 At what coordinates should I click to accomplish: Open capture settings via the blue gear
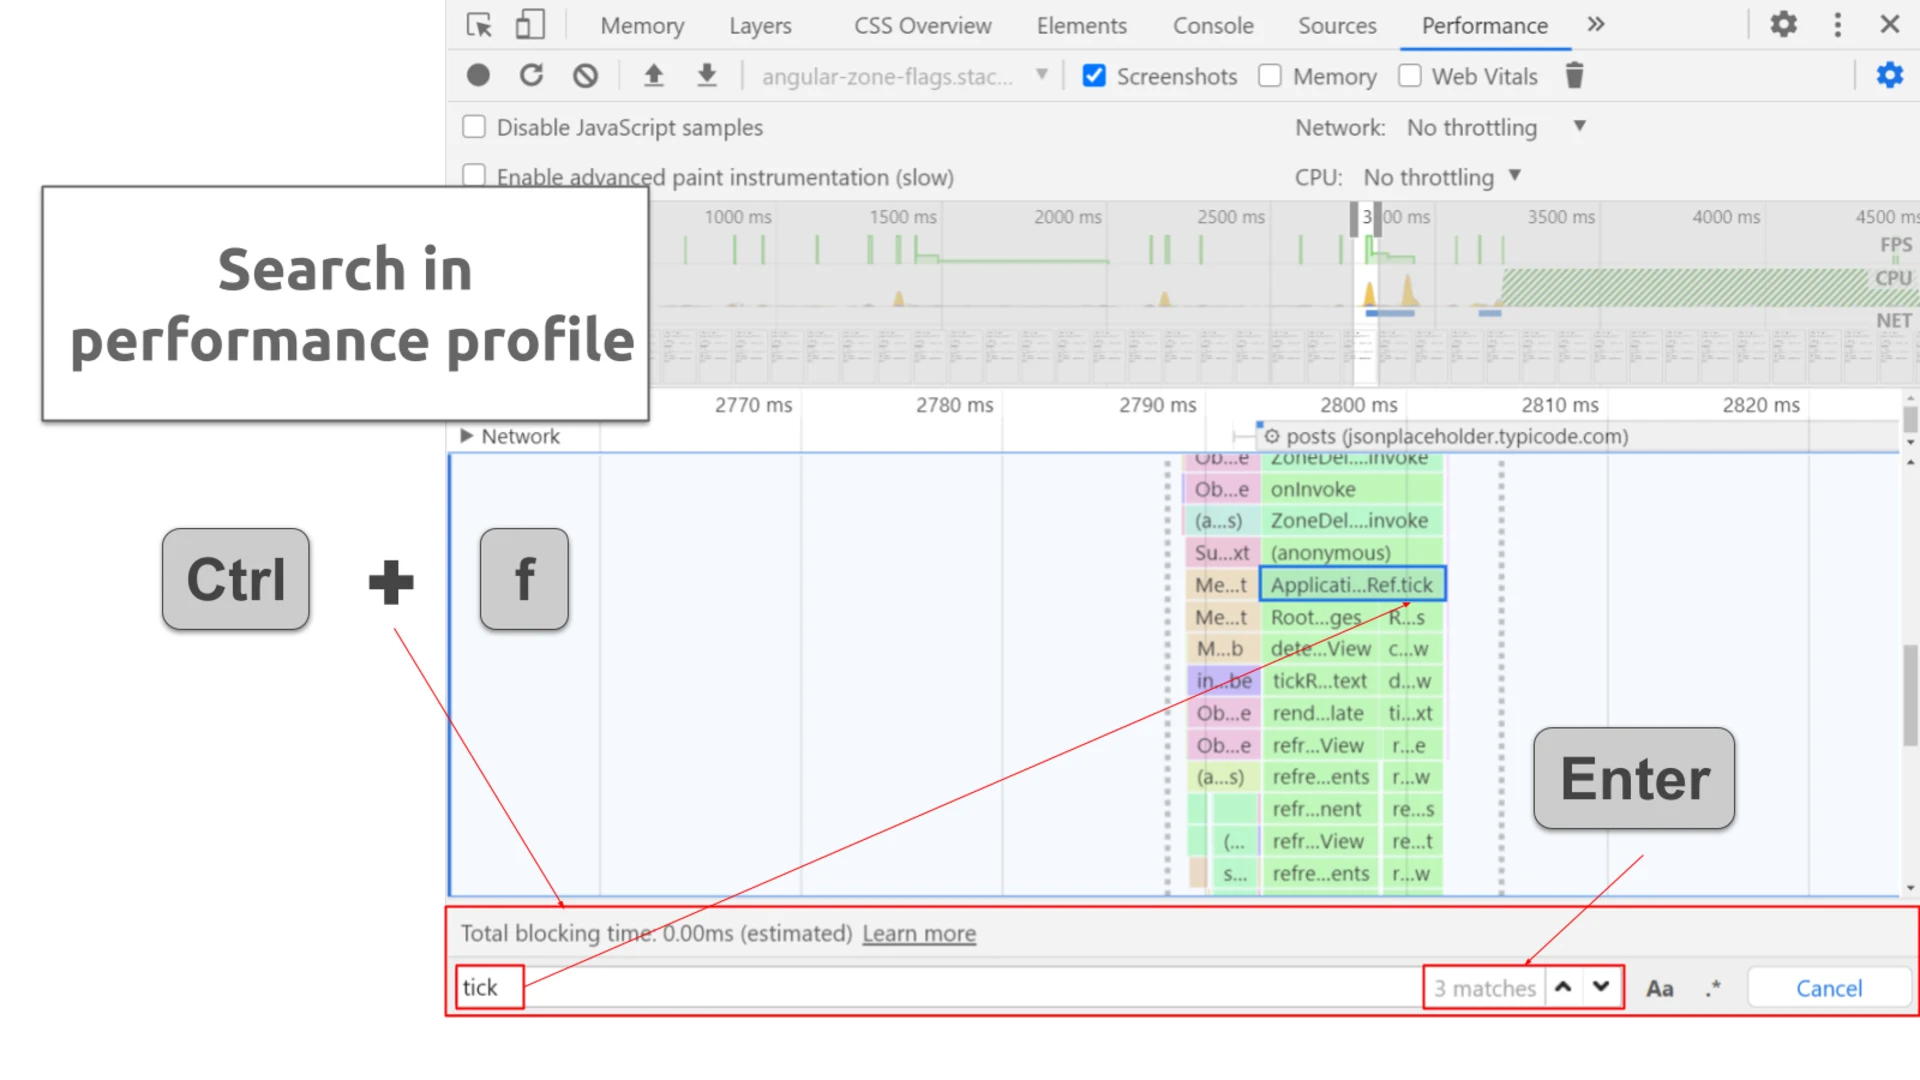(1890, 75)
